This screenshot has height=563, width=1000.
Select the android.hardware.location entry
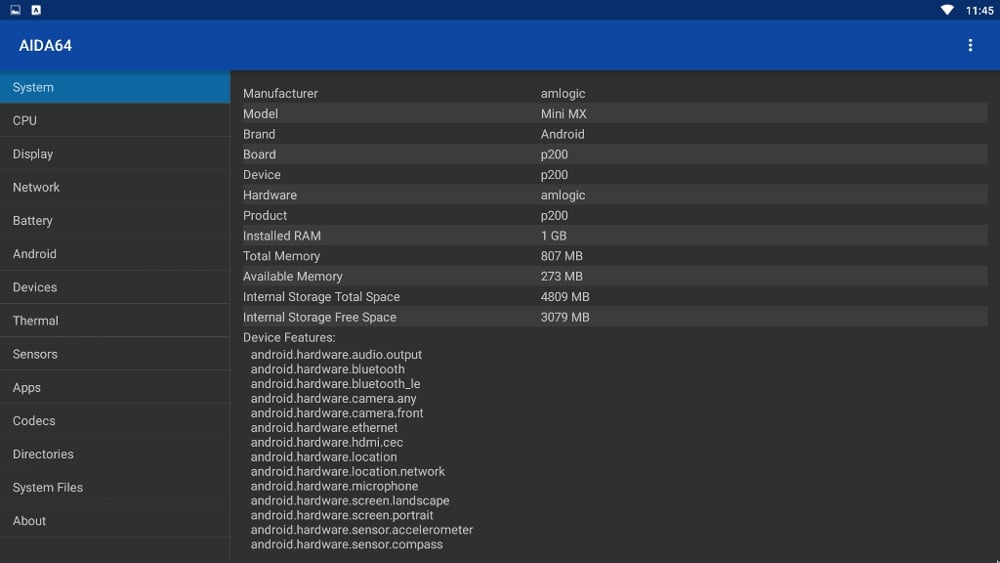point(323,457)
